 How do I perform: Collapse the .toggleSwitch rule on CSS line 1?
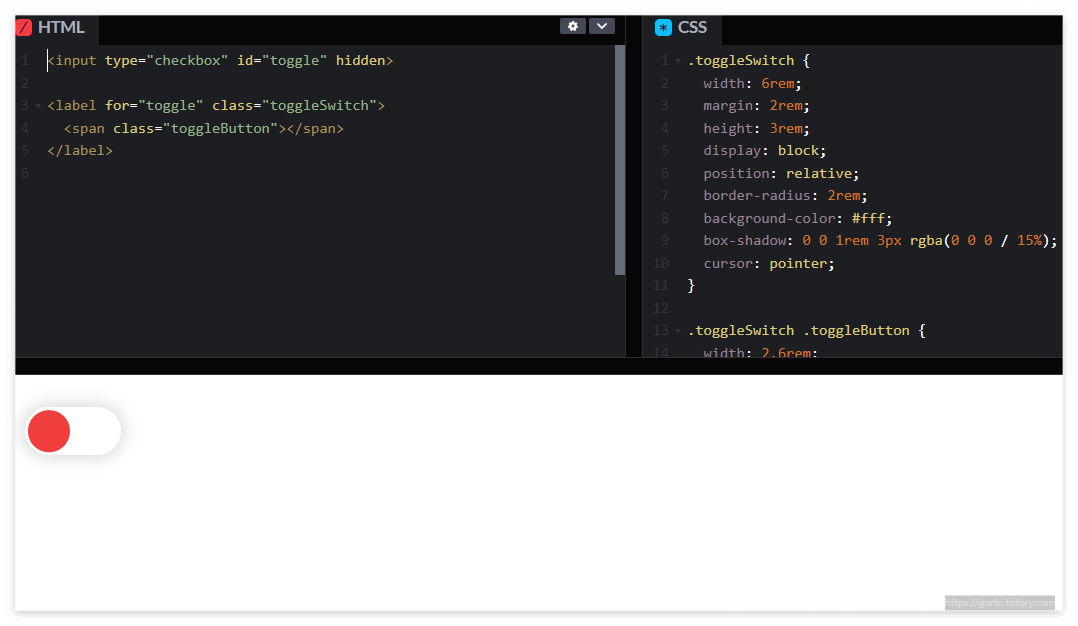click(x=679, y=61)
